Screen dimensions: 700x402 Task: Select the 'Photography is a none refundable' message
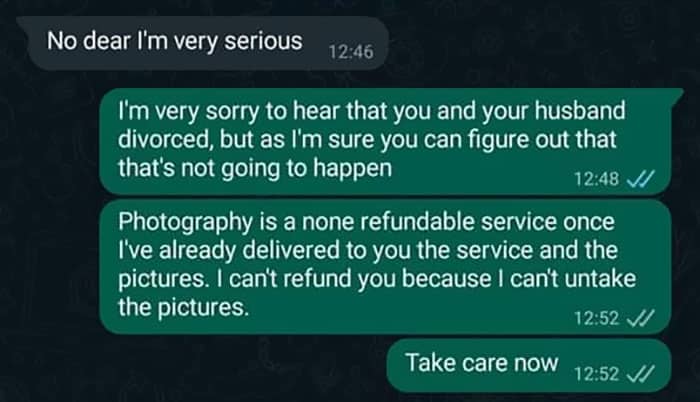385,267
